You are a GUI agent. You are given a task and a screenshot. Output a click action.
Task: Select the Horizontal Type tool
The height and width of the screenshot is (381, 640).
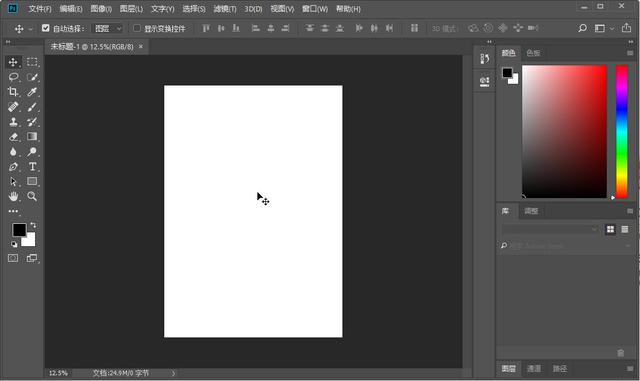(32, 167)
